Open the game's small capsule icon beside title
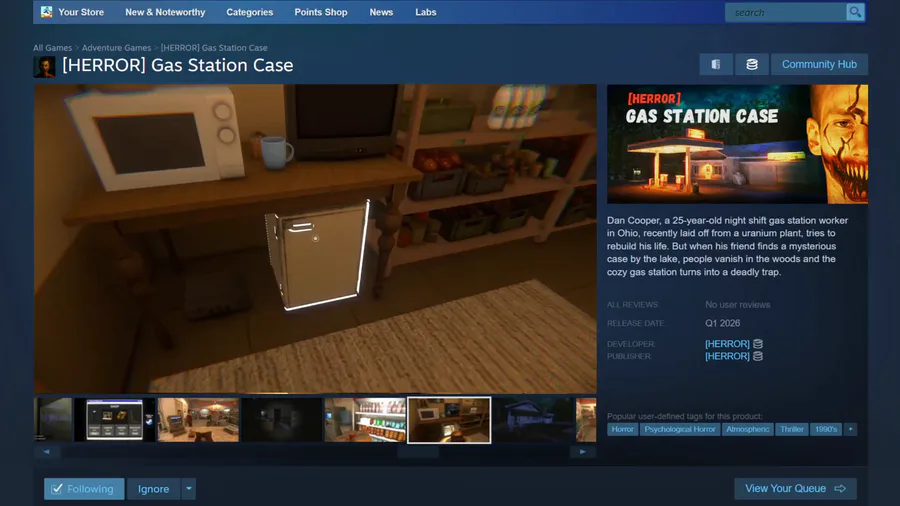This screenshot has width=900, height=506. click(x=44, y=67)
